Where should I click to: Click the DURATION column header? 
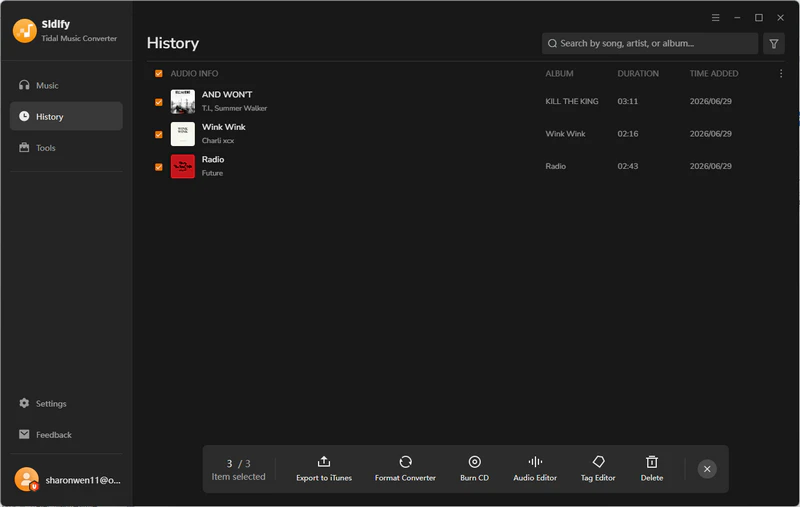(638, 73)
